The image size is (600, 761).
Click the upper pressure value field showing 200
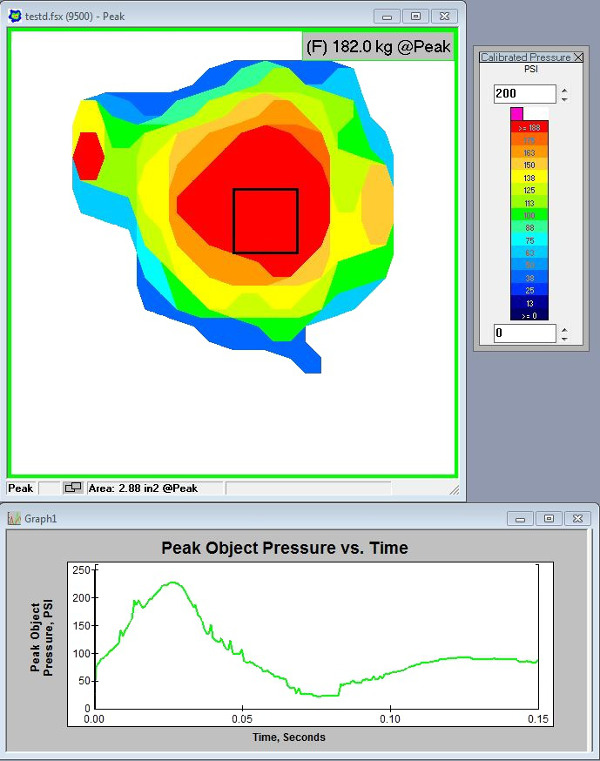(525, 94)
